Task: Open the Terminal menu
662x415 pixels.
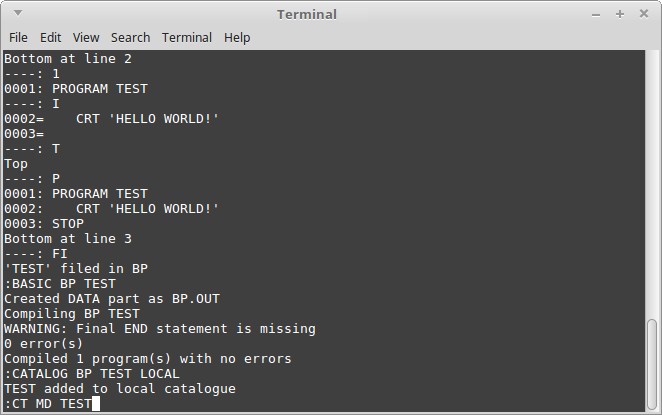Action: pos(187,38)
